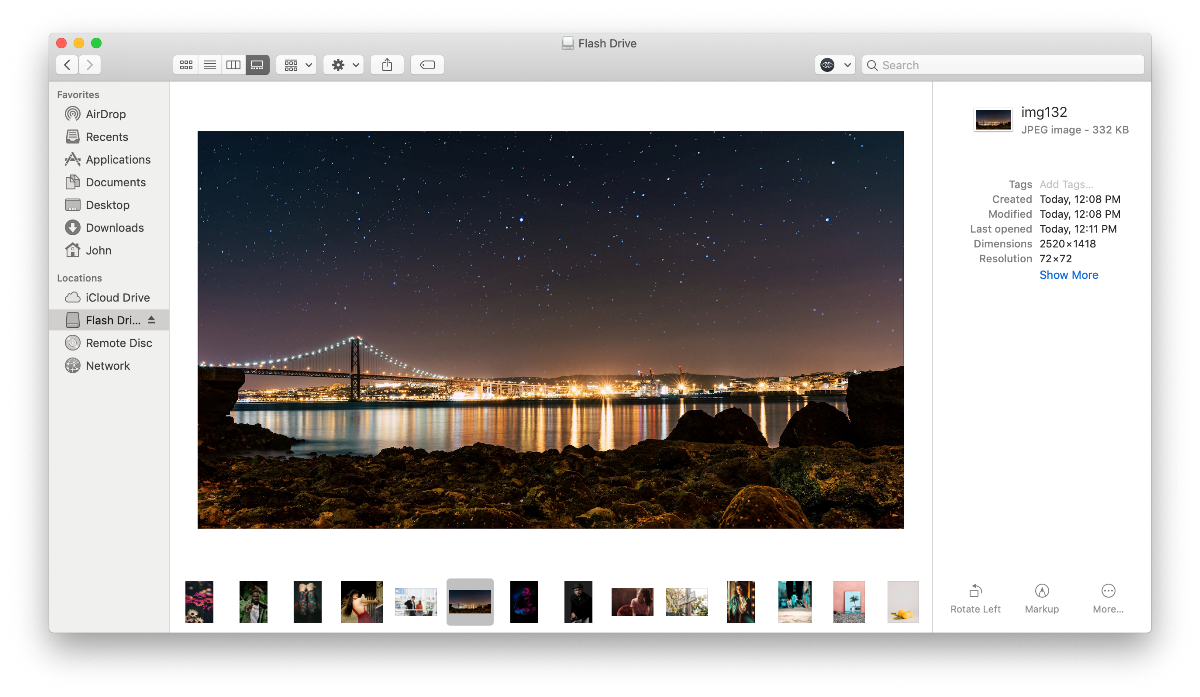
Task: Open Documents in the sidebar
Action: tap(109, 182)
